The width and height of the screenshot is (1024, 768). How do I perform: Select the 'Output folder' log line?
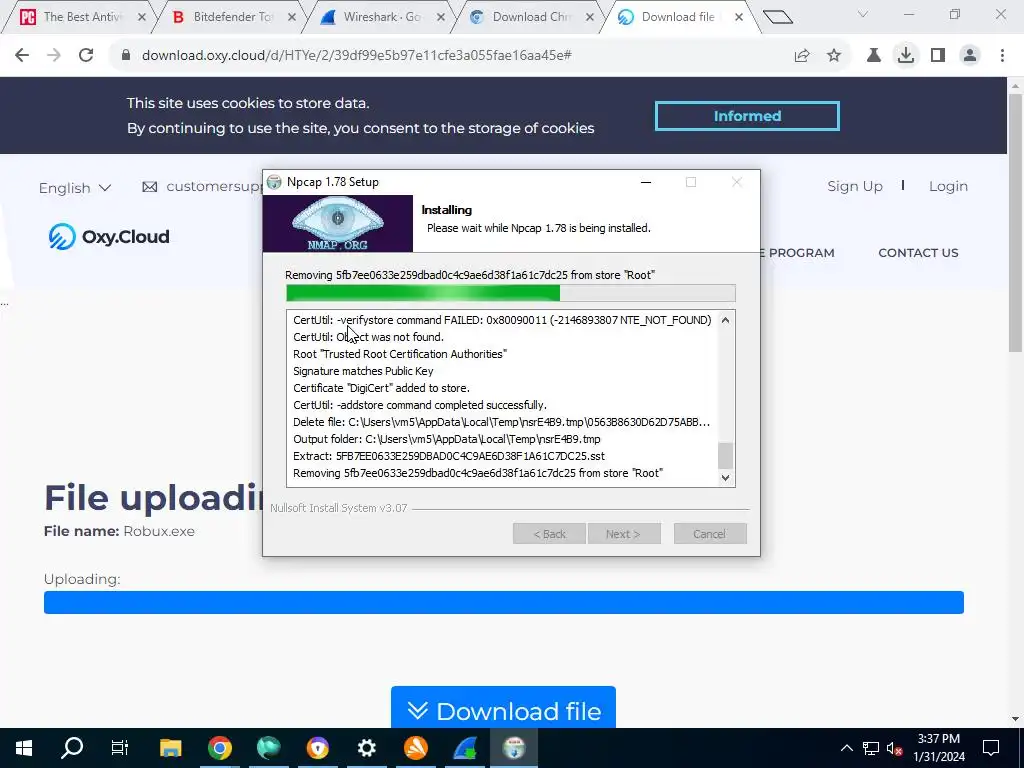(x=447, y=439)
